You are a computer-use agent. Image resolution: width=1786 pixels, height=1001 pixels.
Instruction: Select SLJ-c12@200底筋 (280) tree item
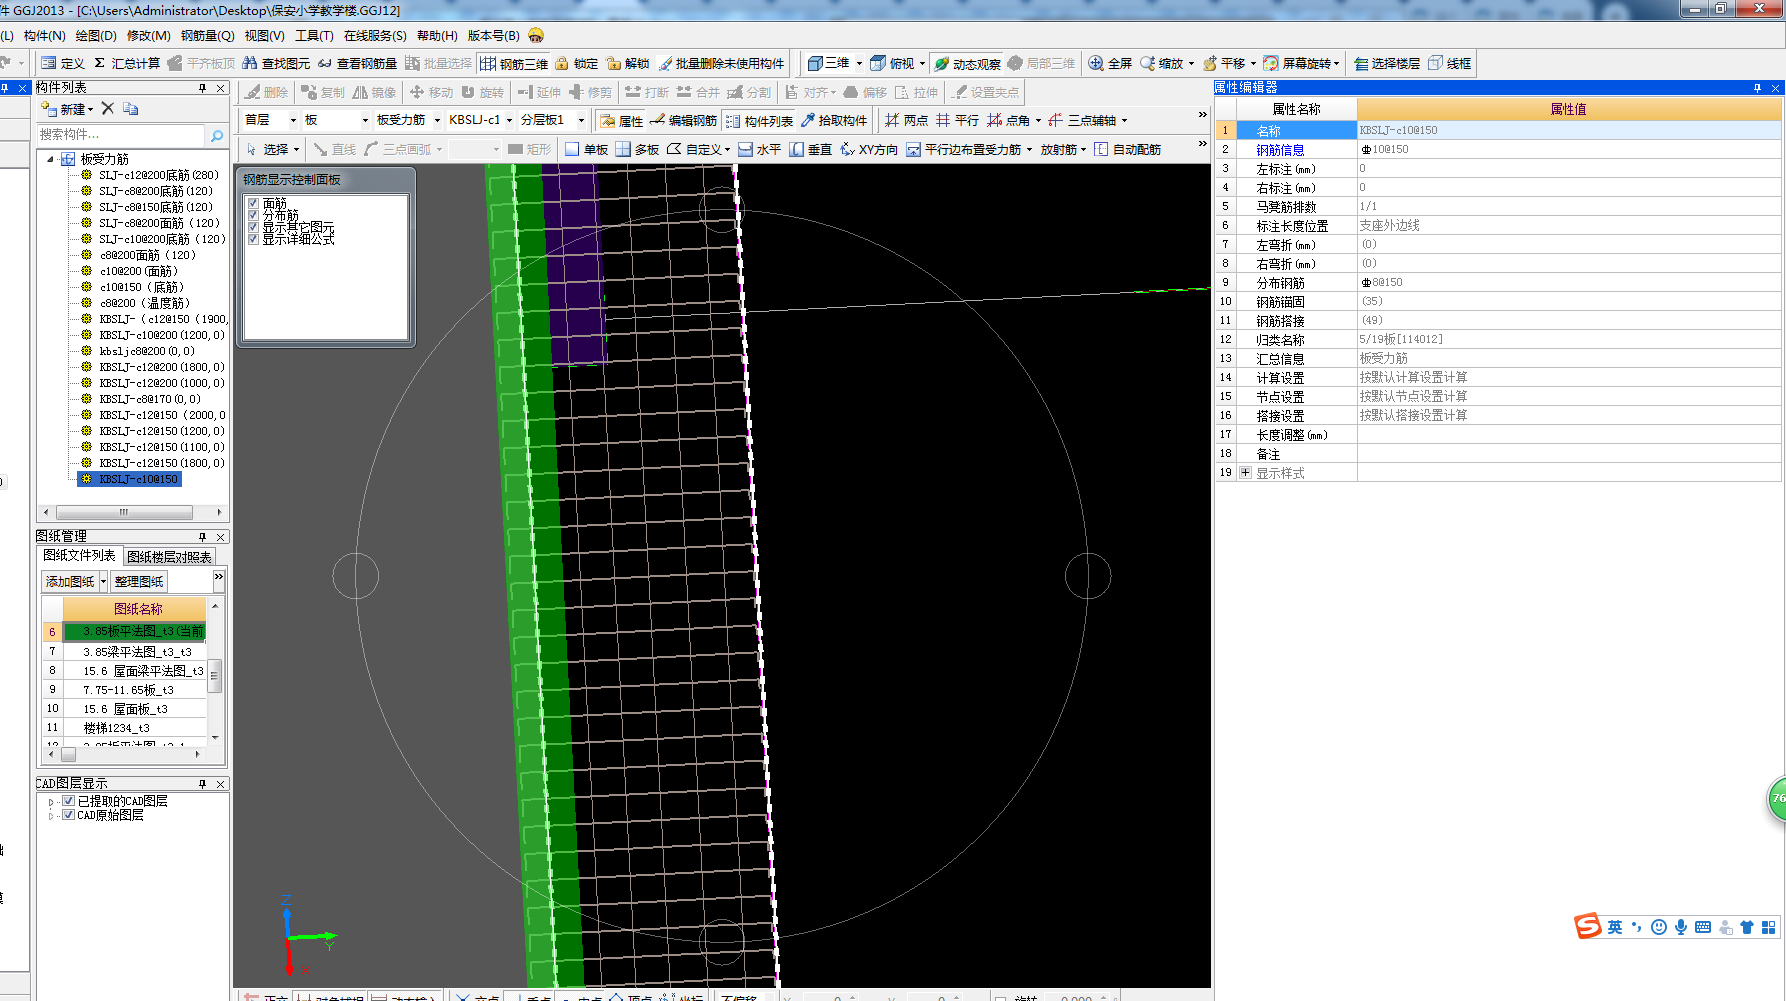tap(158, 175)
